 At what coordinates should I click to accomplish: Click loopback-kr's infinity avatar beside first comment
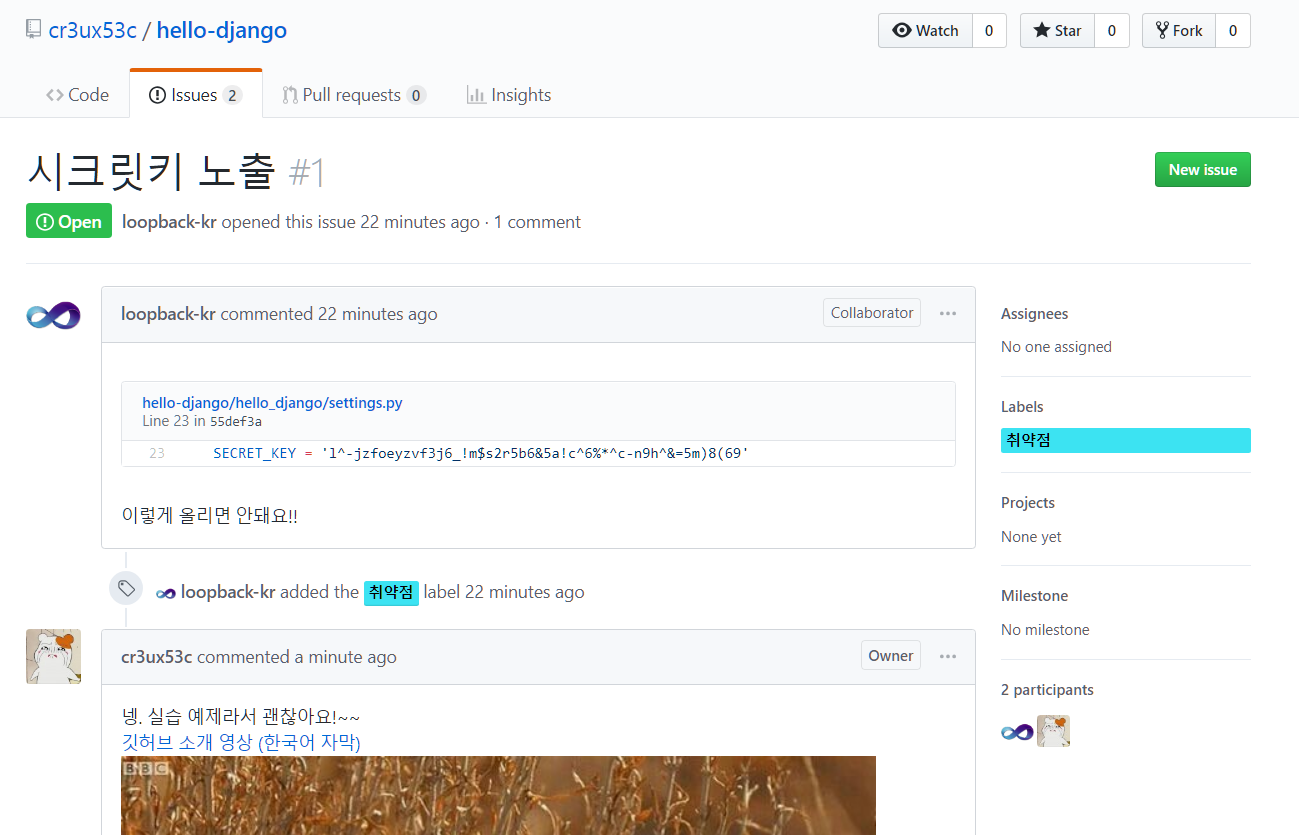pyautogui.click(x=53, y=315)
